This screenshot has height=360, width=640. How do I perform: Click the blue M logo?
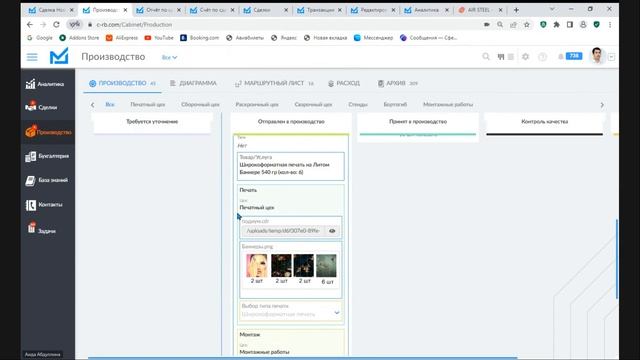pos(59,56)
